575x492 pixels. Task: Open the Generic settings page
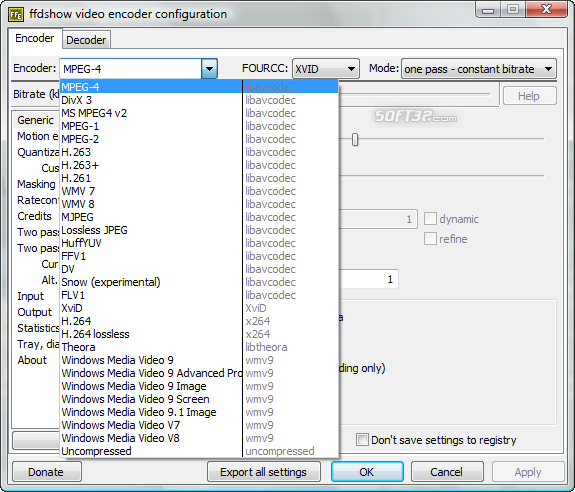35,120
